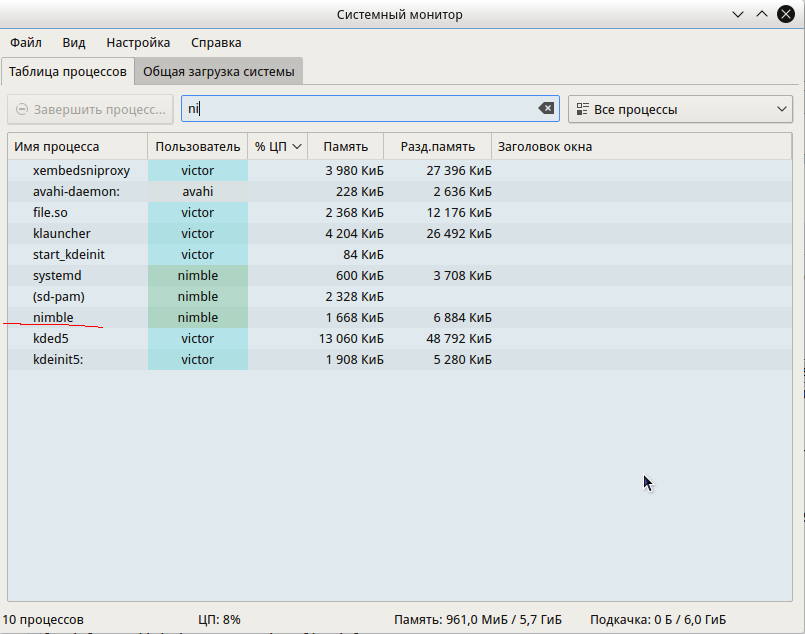The height and width of the screenshot is (634, 805).
Task: Open the Файл menu
Action: [x=26, y=43]
